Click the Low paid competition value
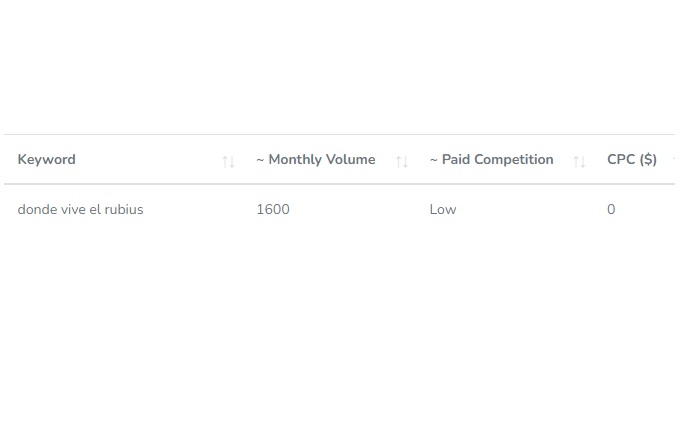 [442, 210]
